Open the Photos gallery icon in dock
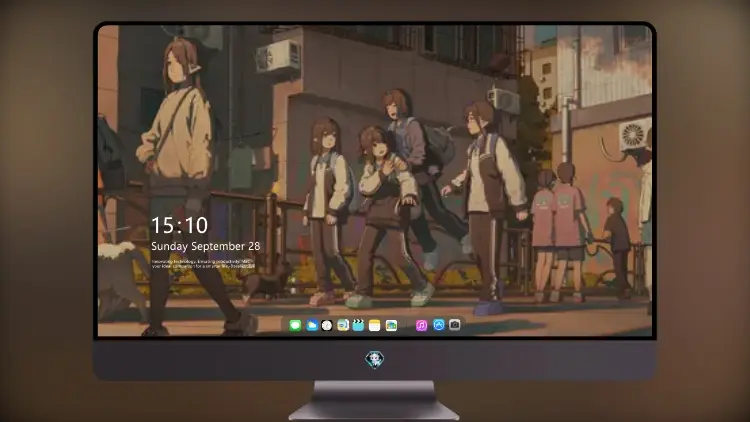 [x=391, y=325]
